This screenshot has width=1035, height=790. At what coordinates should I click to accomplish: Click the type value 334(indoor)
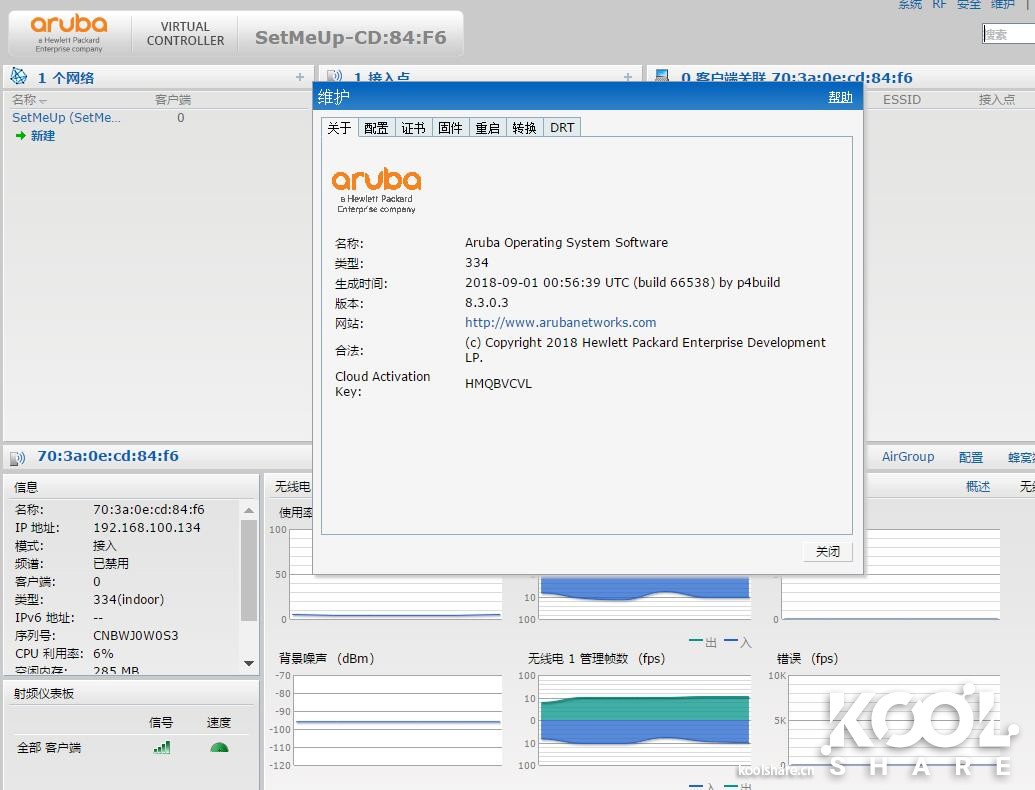tap(129, 599)
